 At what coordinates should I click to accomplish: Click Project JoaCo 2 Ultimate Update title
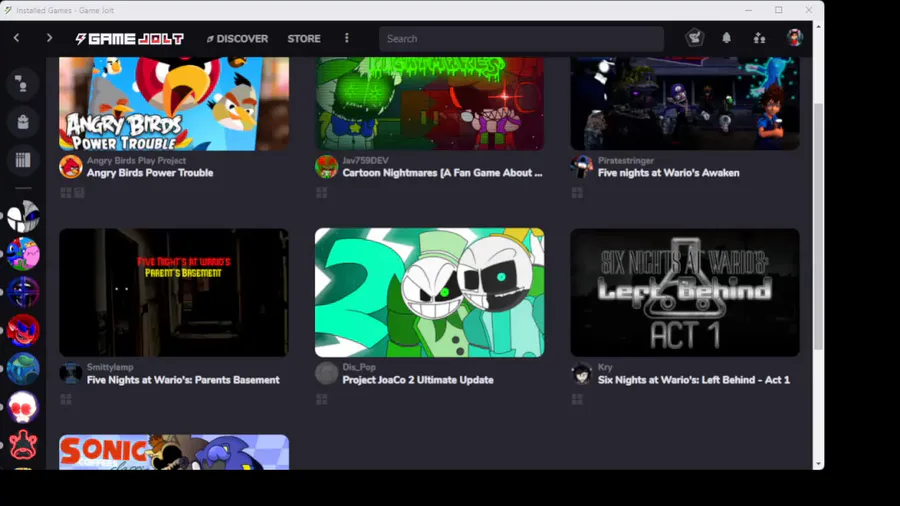418,380
